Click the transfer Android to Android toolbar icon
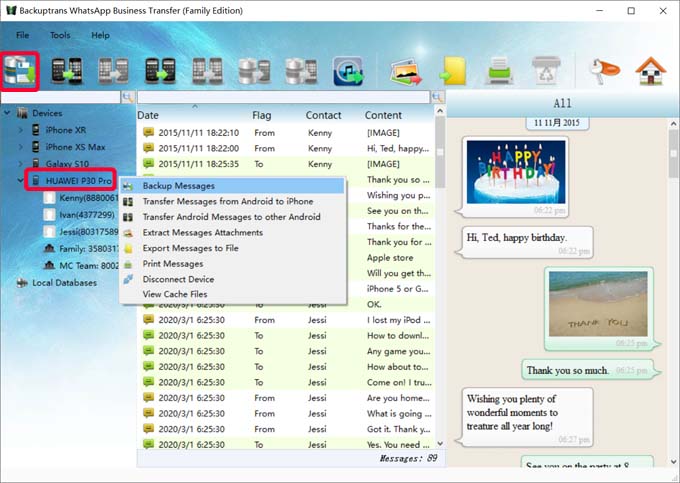680x483 pixels. coord(160,71)
